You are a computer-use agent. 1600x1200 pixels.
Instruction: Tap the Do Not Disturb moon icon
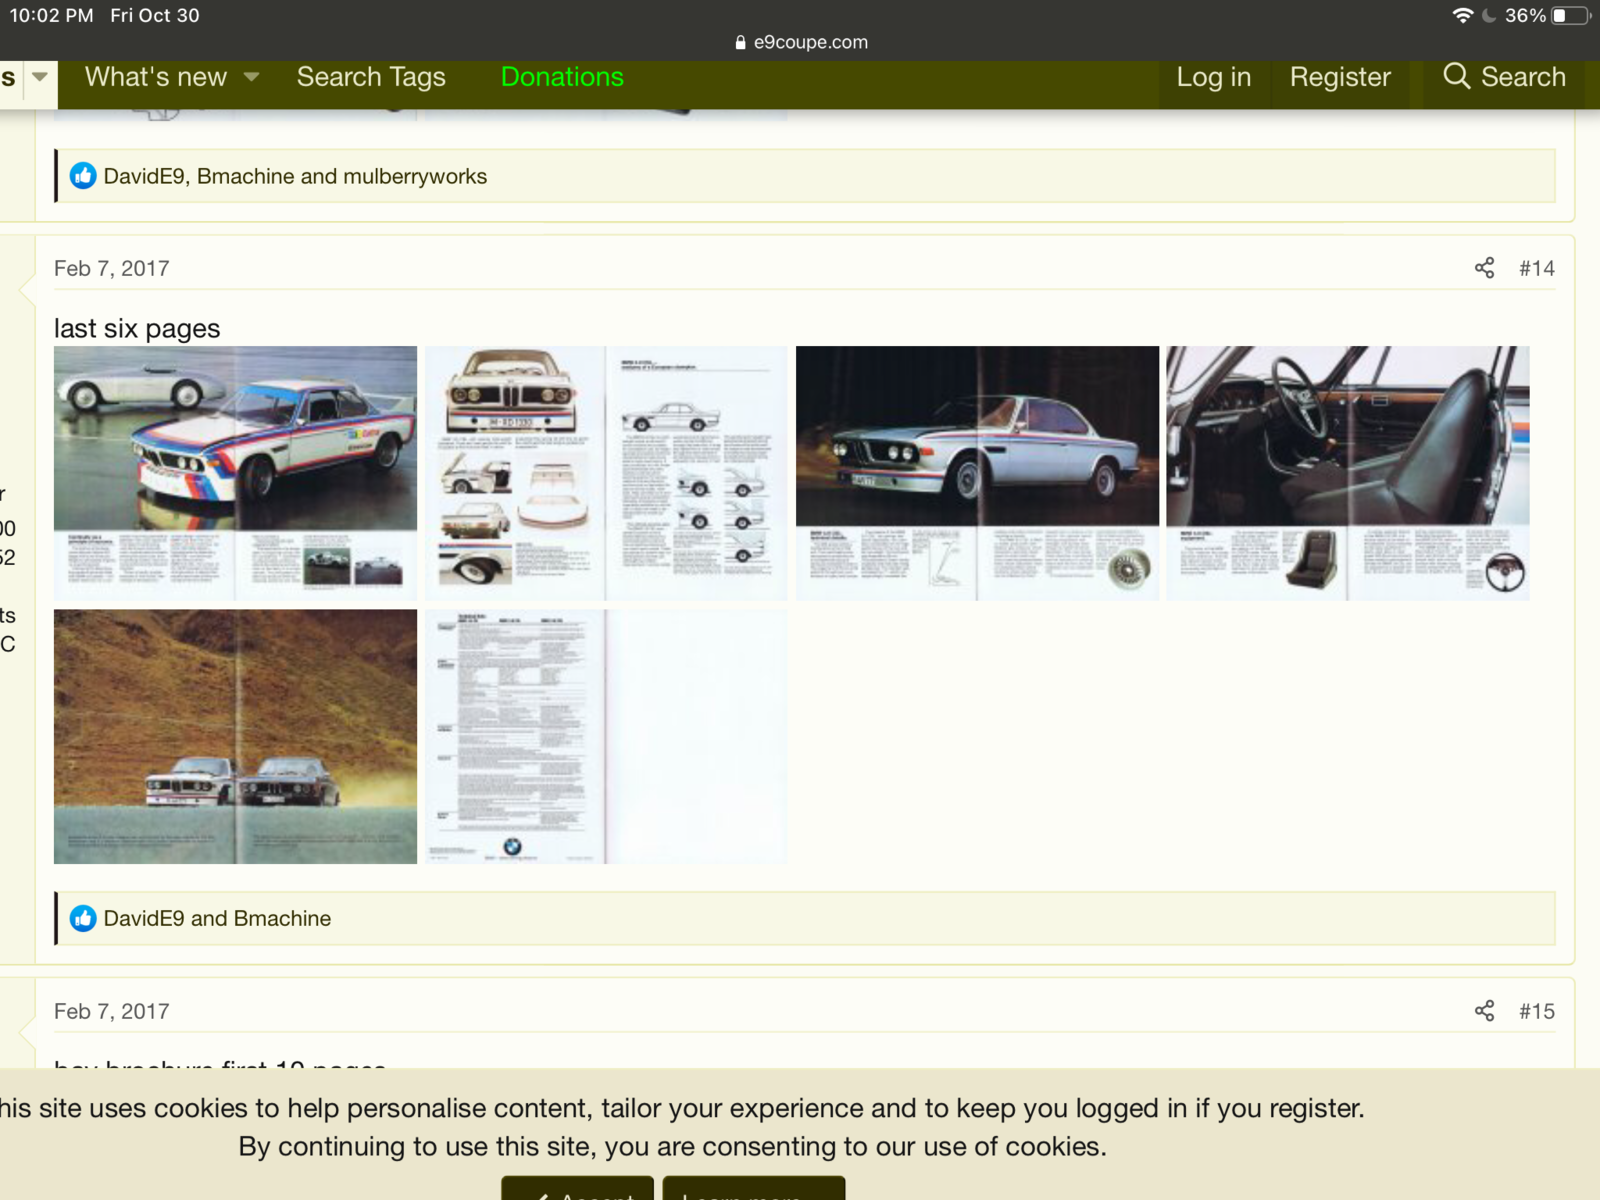[x=1489, y=16]
